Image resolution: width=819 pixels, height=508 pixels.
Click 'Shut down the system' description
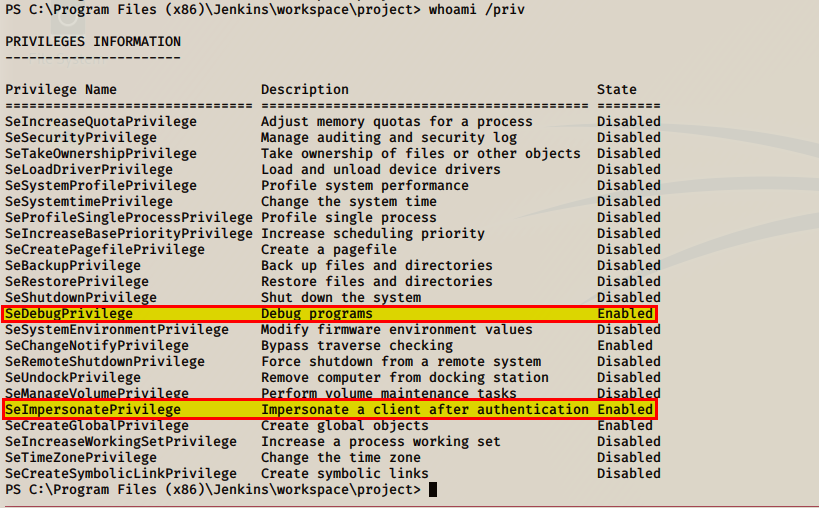341,297
